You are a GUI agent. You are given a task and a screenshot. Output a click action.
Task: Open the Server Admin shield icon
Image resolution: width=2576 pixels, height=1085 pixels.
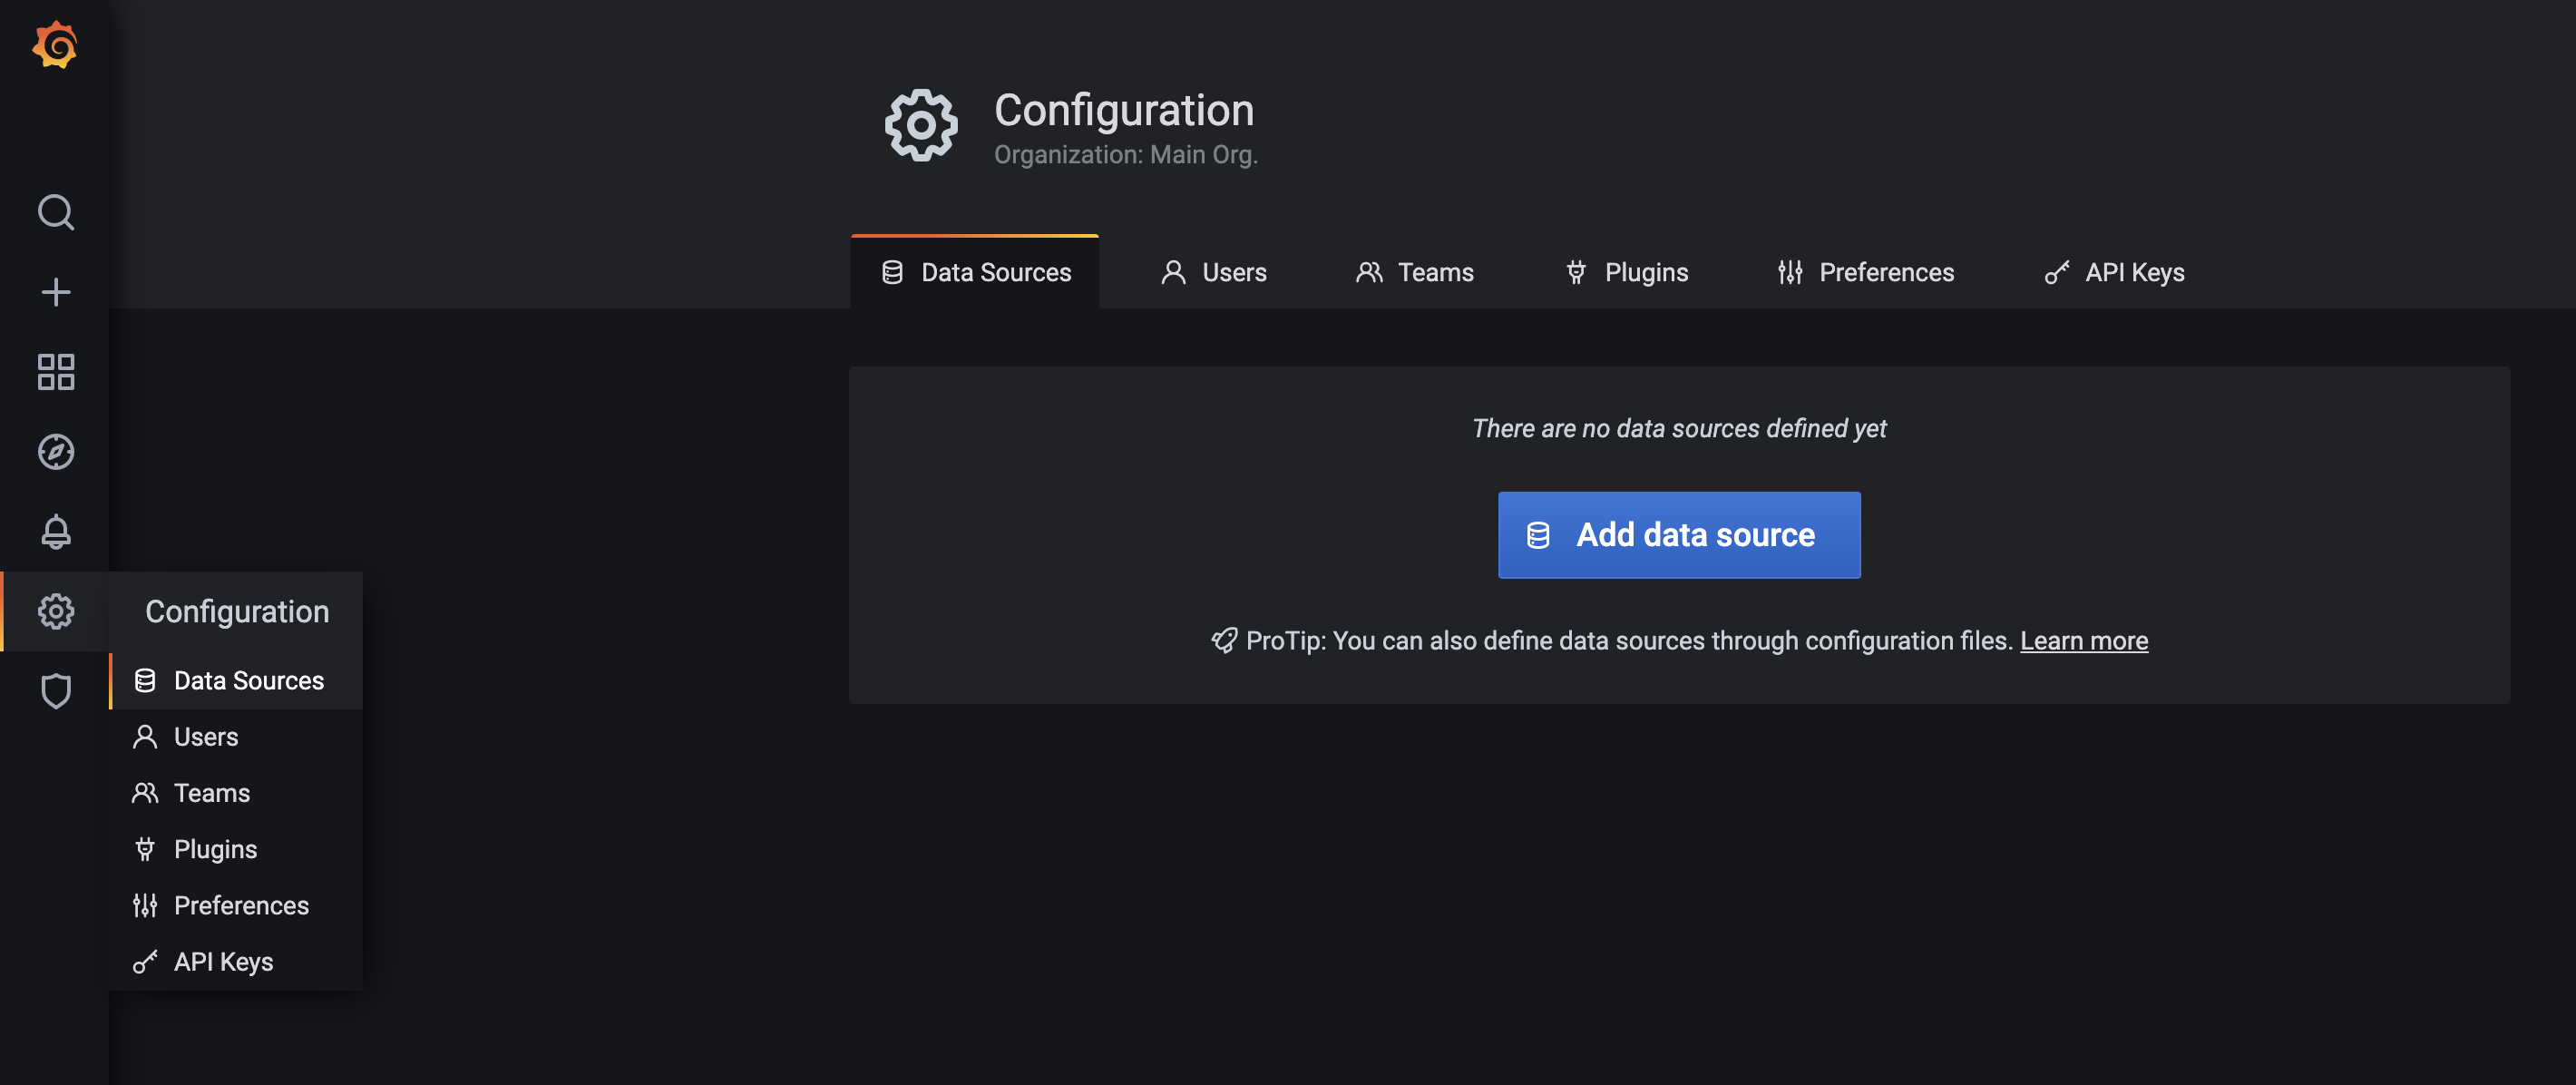55,691
